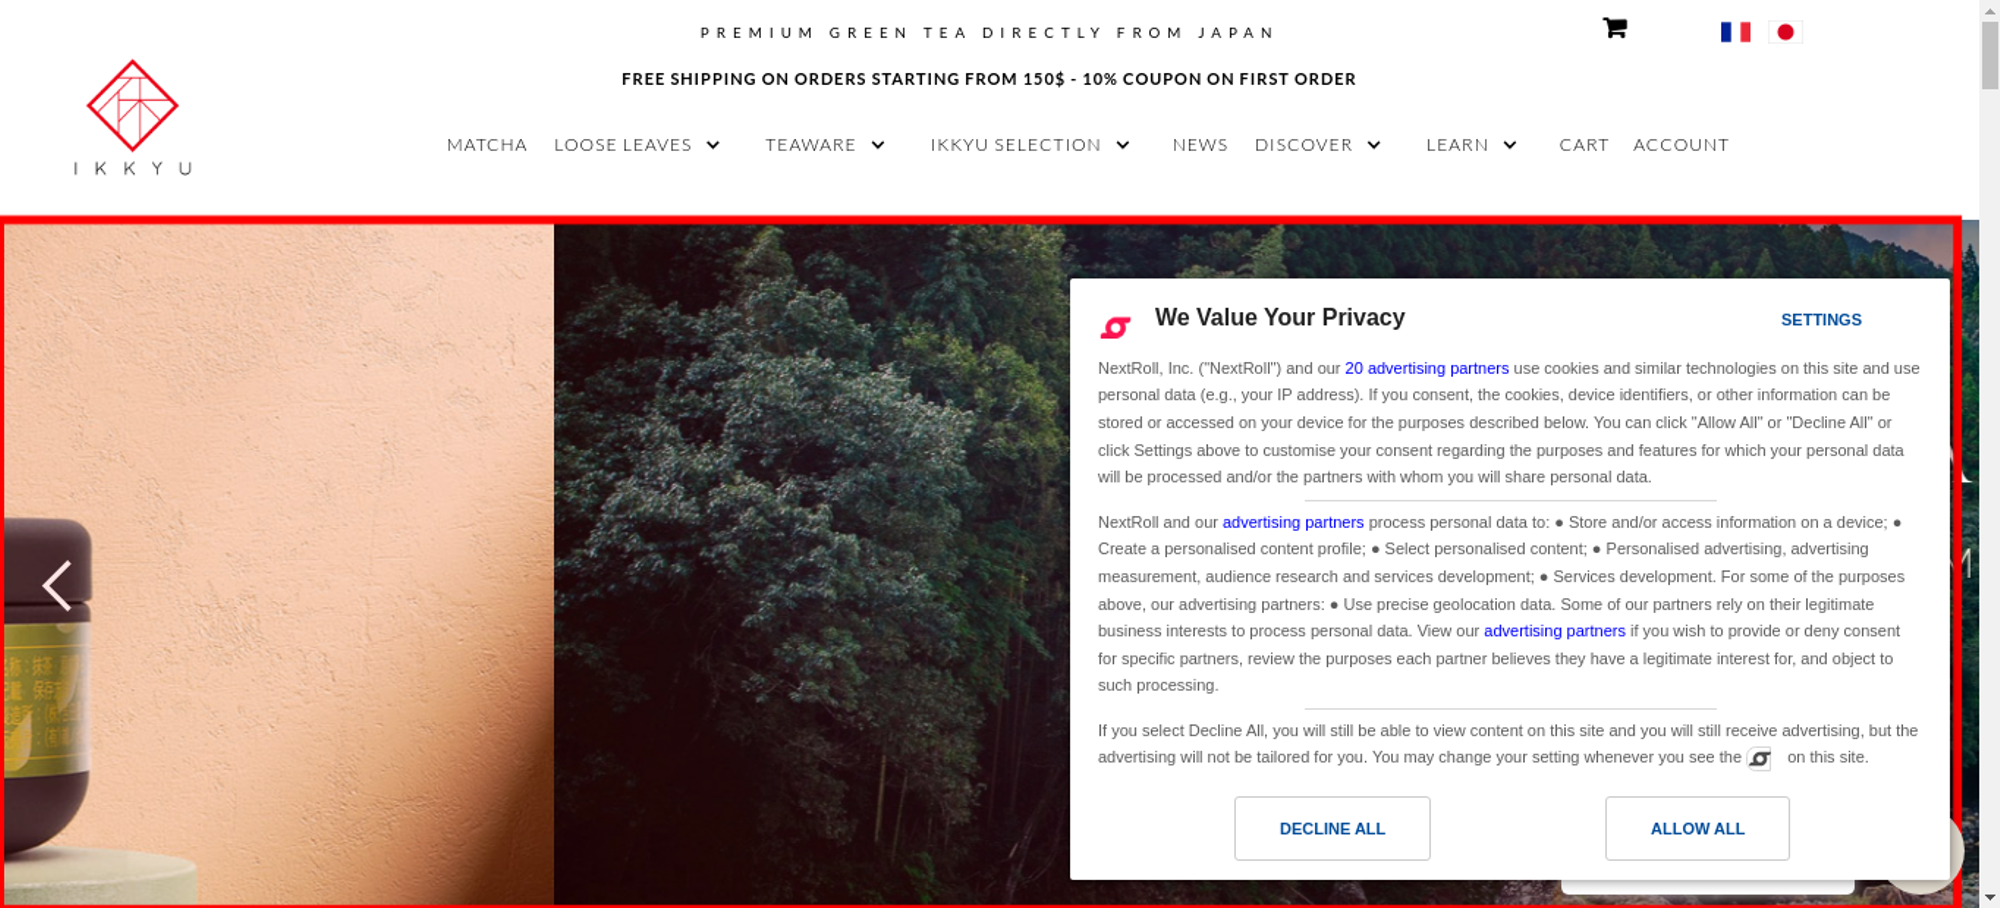The height and width of the screenshot is (908, 2000).
Task: Click the small NextRoll settings badge icon
Action: 1759,759
